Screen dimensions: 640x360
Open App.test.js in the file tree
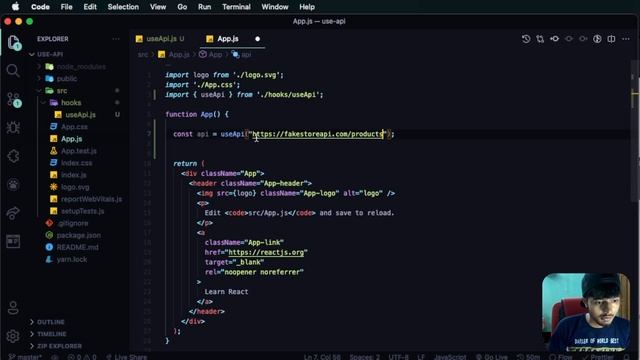click(x=78, y=151)
